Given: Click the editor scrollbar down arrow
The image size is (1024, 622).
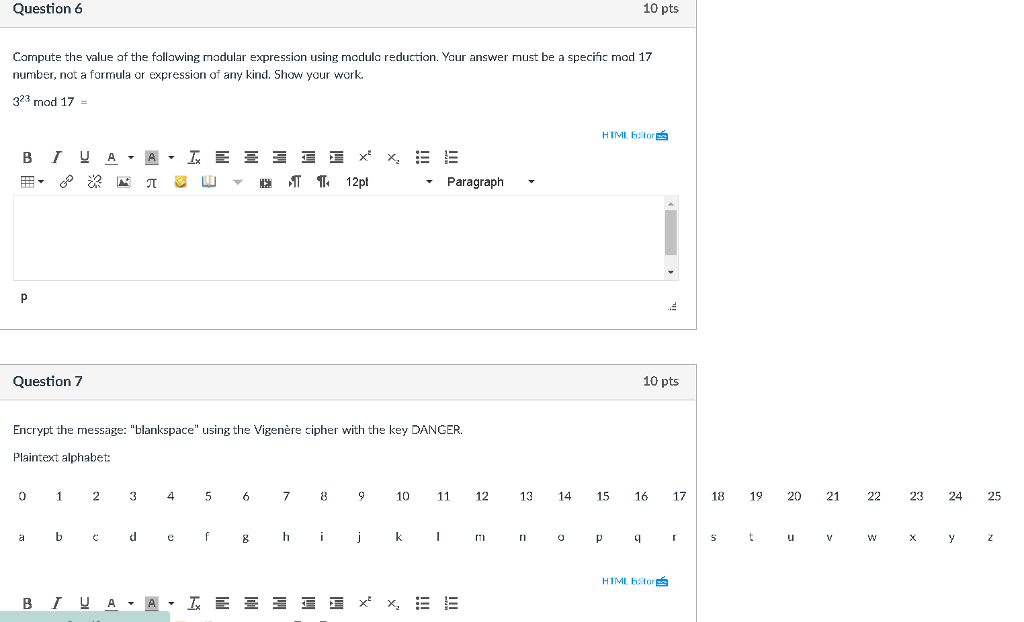Looking at the screenshot, I should [671, 272].
